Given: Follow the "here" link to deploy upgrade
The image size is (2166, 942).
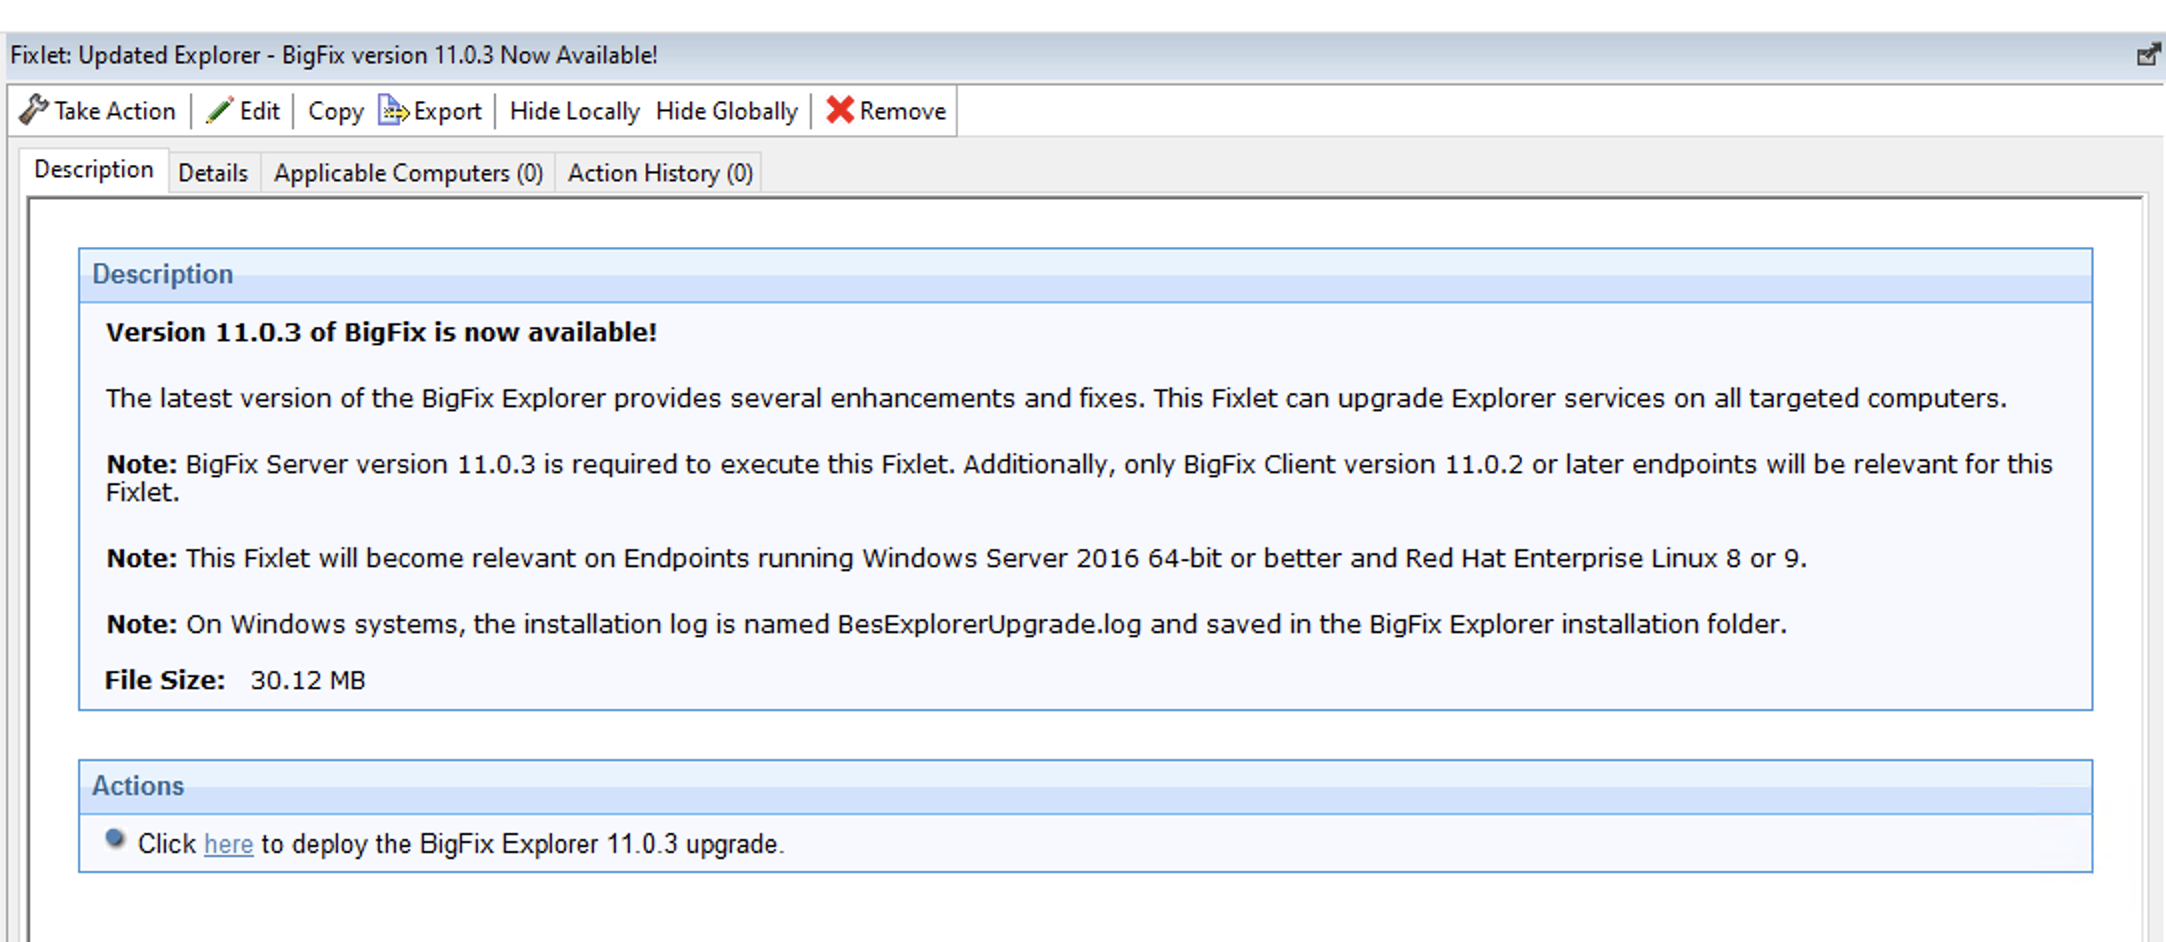Looking at the screenshot, I should pyautogui.click(x=228, y=845).
